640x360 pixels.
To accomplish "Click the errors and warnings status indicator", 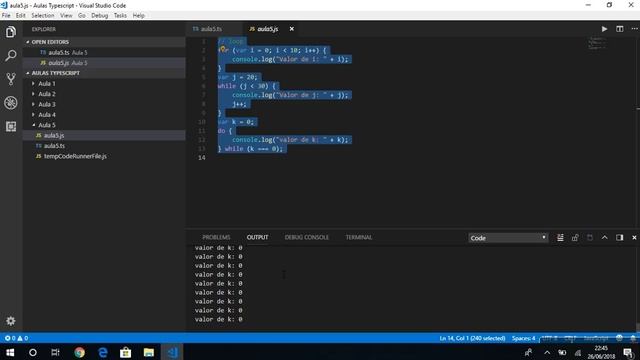I will (16, 338).
